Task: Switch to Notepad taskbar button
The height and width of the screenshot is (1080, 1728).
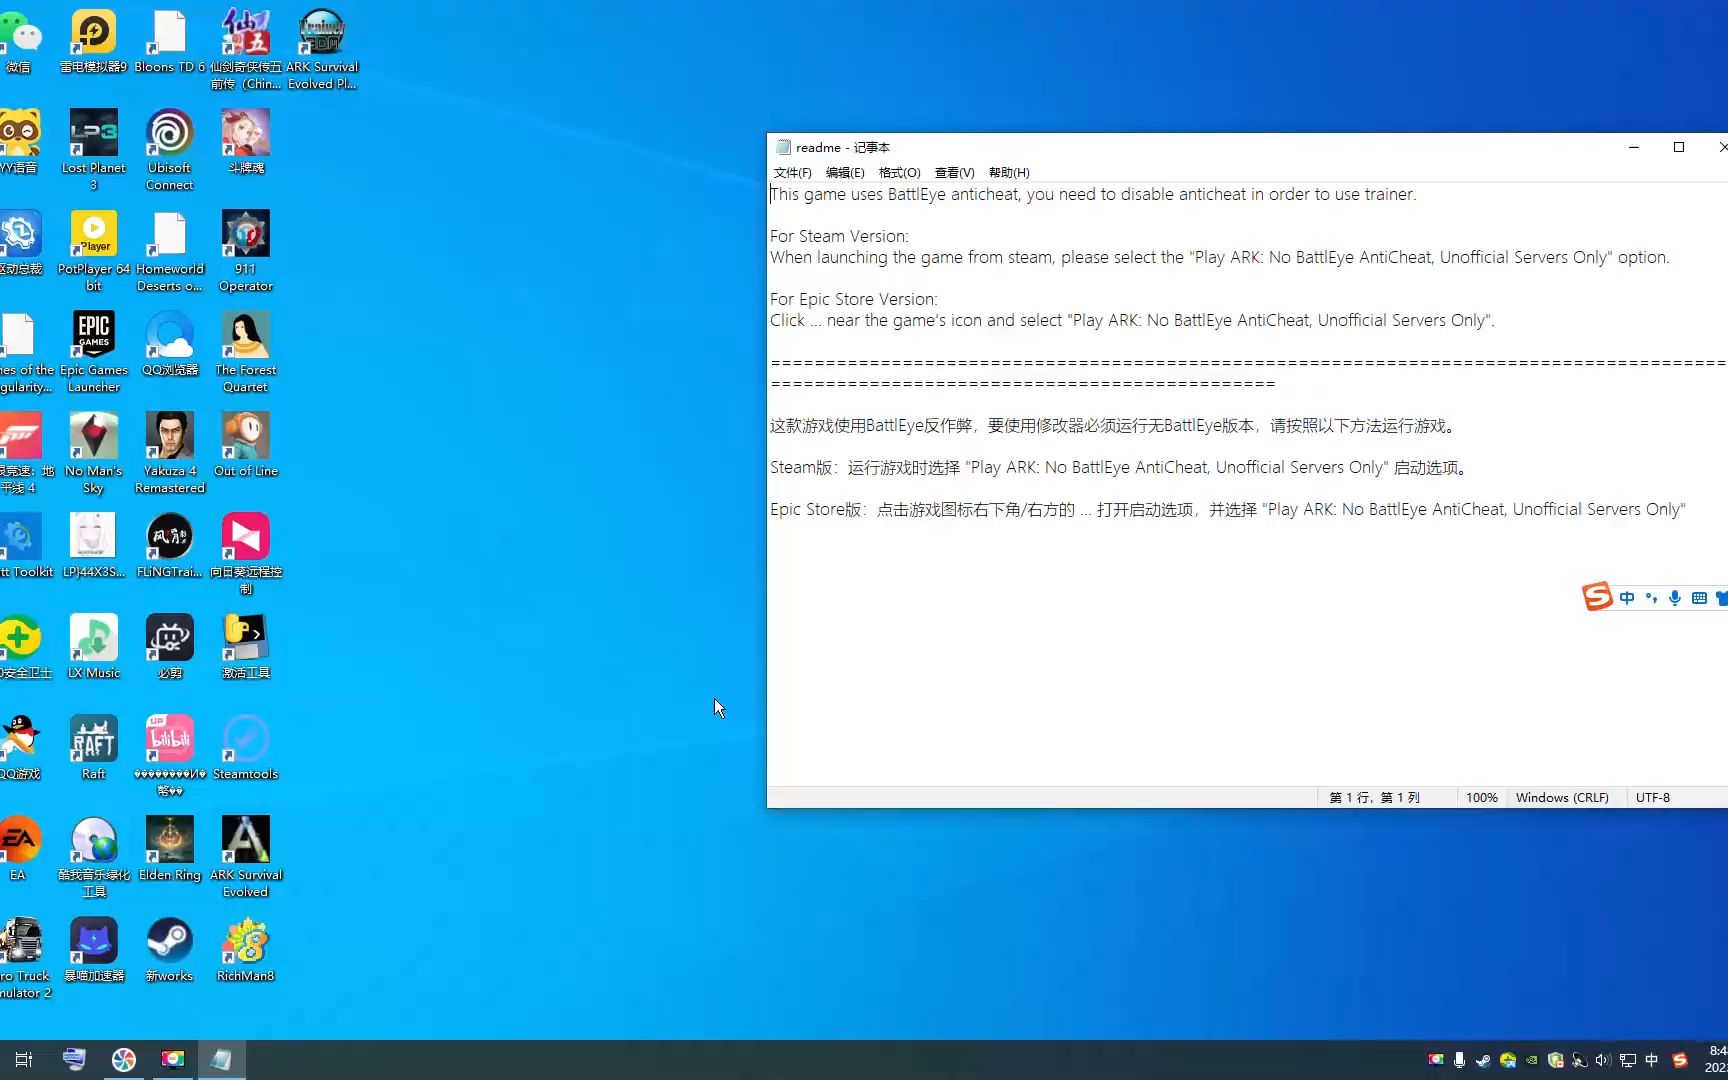Action: pos(221,1060)
